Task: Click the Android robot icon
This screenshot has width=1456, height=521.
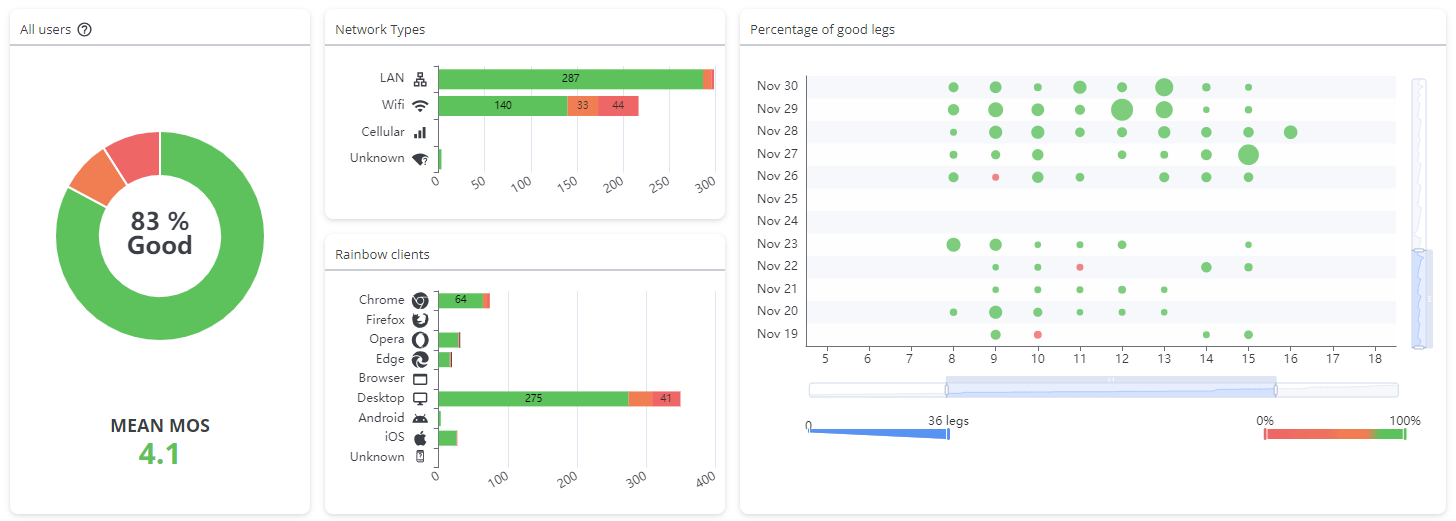Action: tap(420, 418)
